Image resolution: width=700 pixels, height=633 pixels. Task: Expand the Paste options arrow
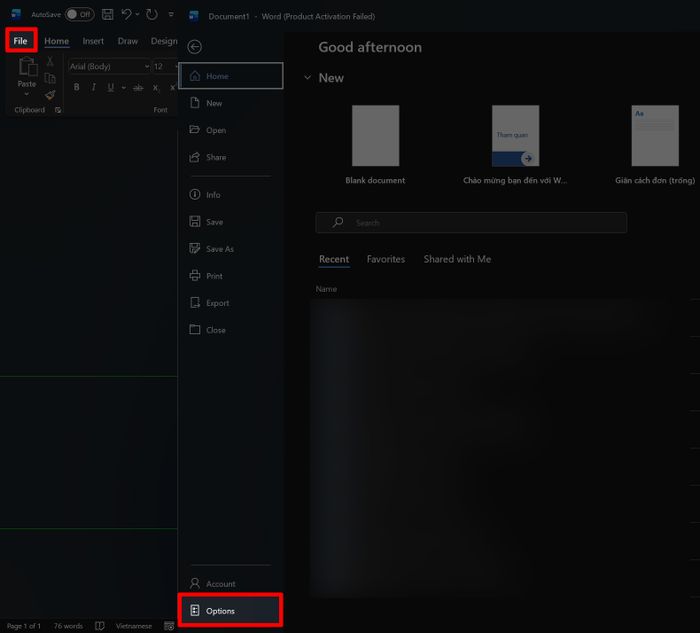tap(27, 94)
